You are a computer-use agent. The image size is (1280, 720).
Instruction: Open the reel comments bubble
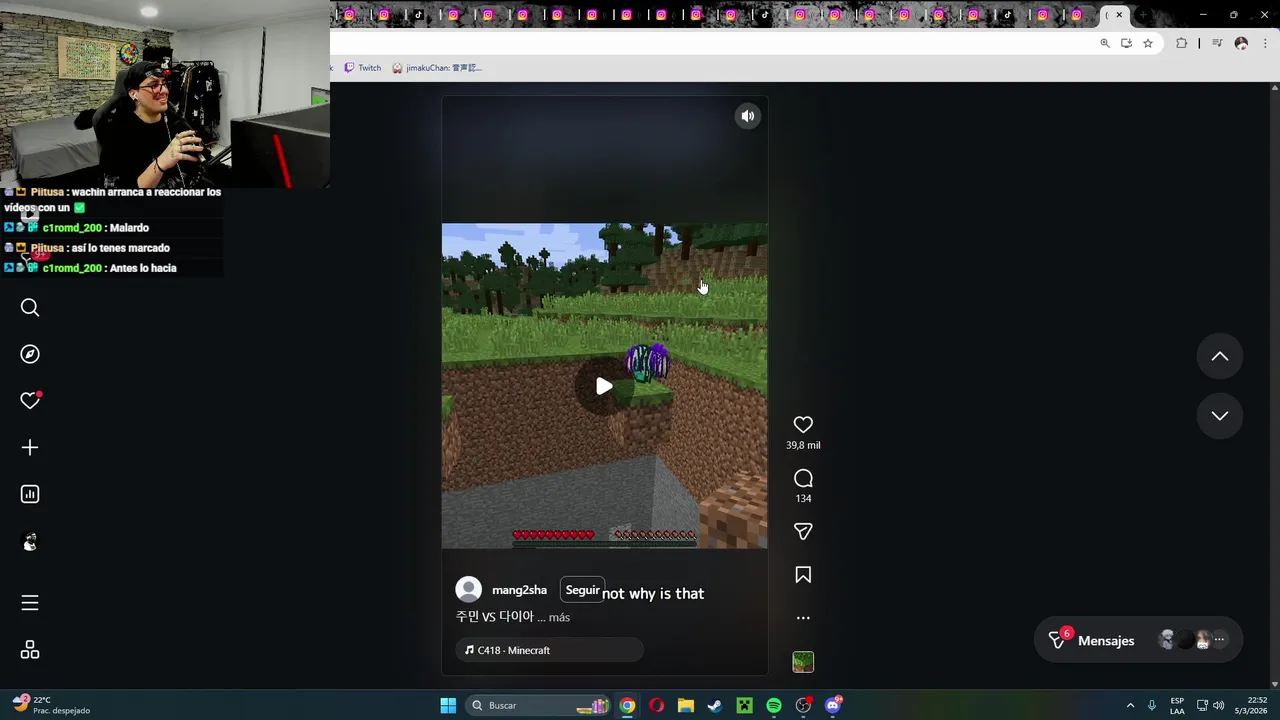pyautogui.click(x=803, y=478)
